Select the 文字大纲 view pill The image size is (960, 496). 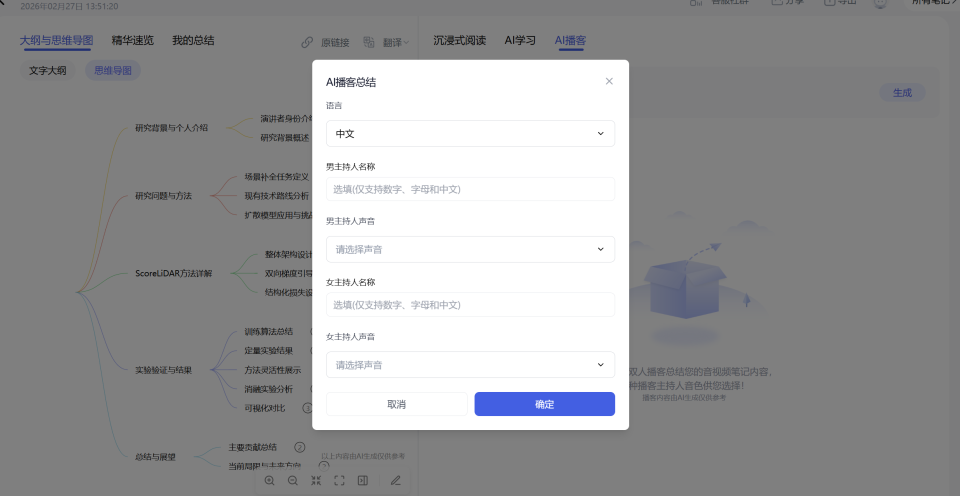(x=48, y=70)
